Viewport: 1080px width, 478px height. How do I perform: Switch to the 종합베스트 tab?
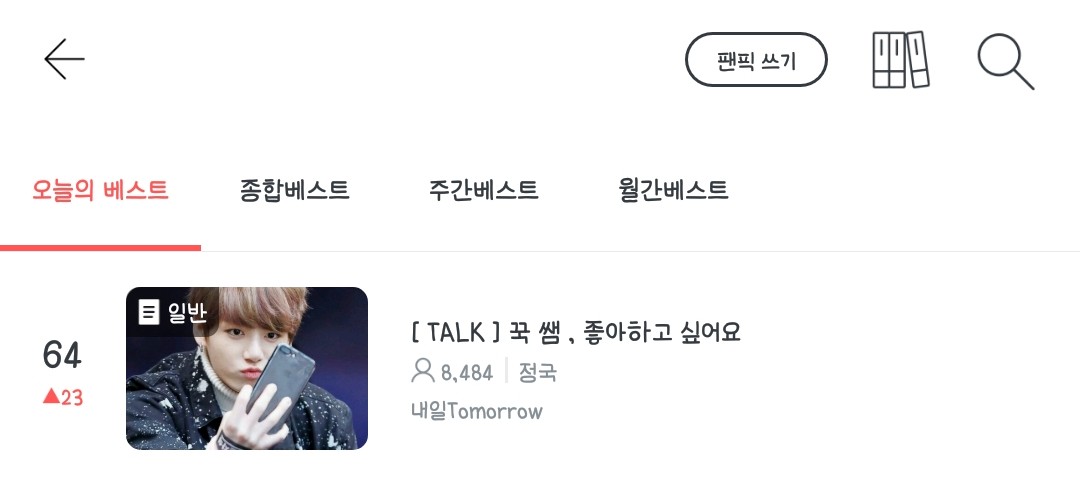(x=295, y=189)
